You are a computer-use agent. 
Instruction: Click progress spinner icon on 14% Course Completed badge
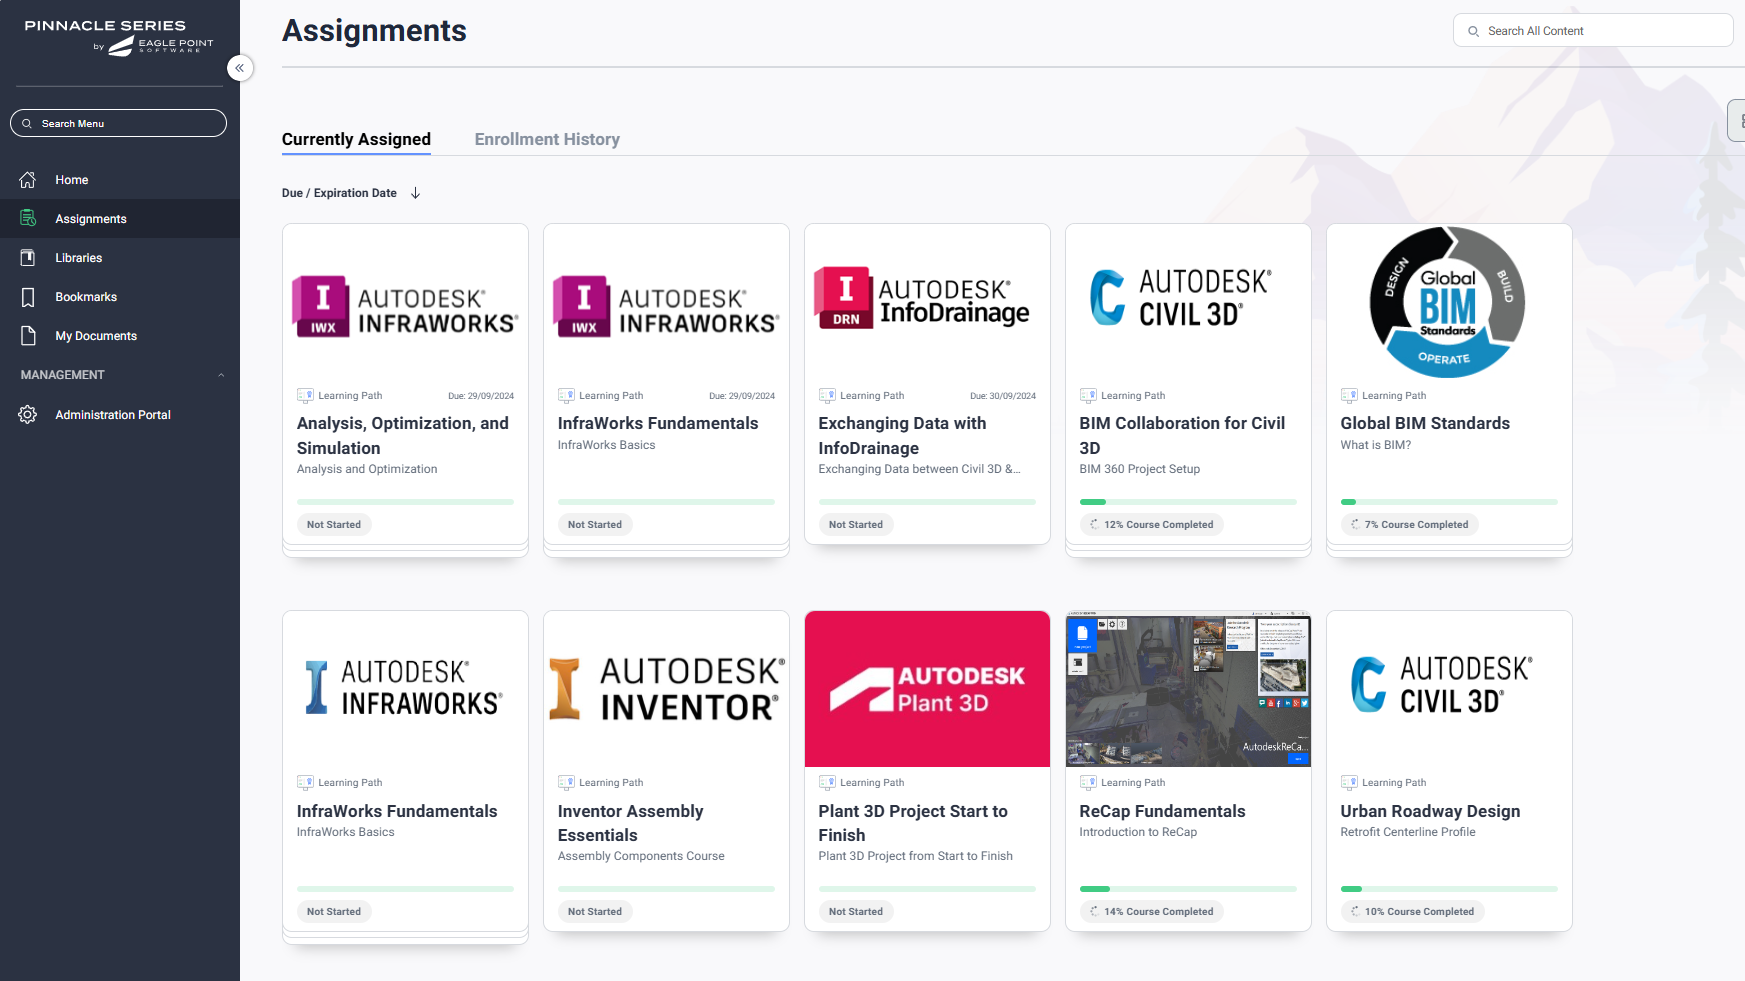pos(1094,911)
